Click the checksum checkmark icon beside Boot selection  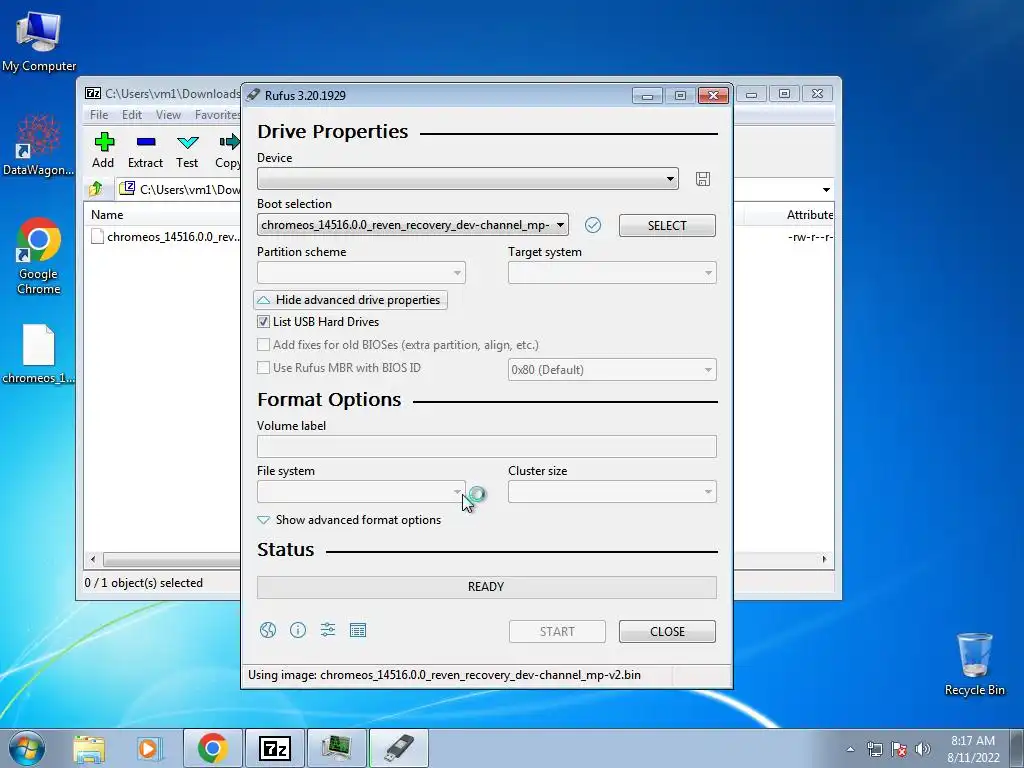(x=593, y=225)
